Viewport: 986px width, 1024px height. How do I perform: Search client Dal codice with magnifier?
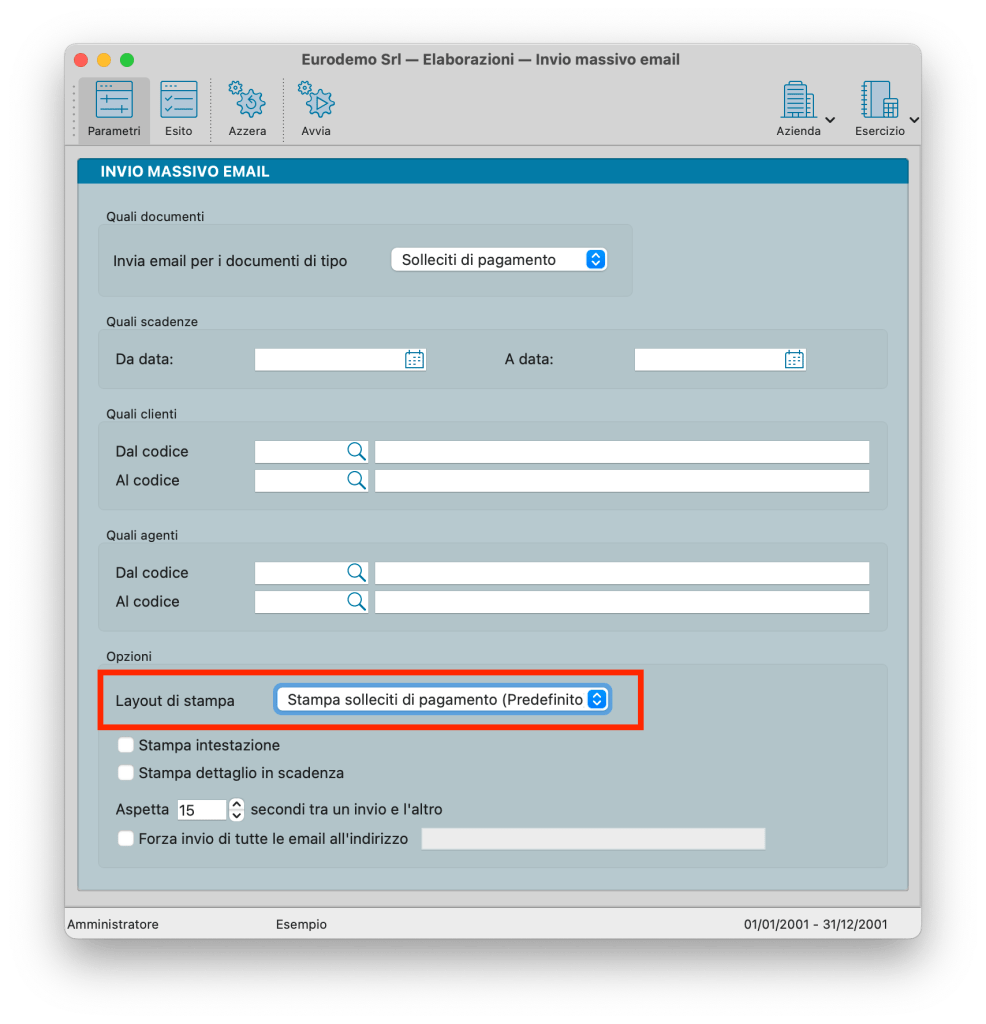pyautogui.click(x=356, y=452)
